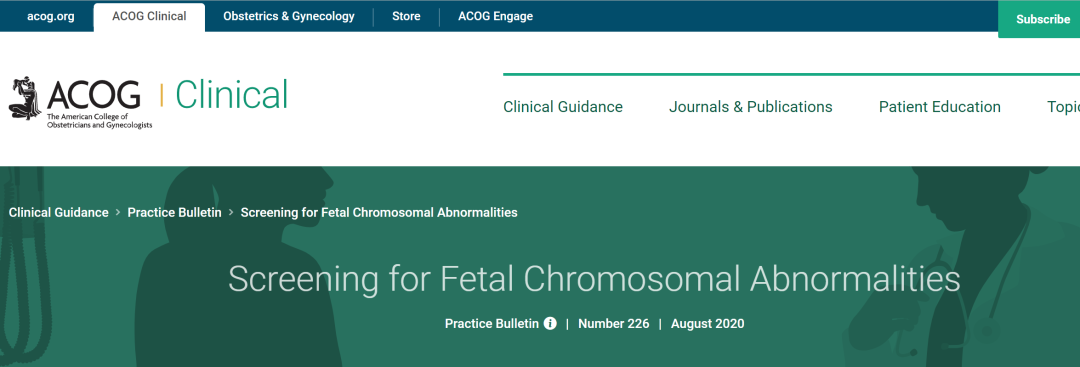1080x367 pixels.
Task: Click the ACOG wordmark text in logo
Action: pyautogui.click(x=94, y=95)
